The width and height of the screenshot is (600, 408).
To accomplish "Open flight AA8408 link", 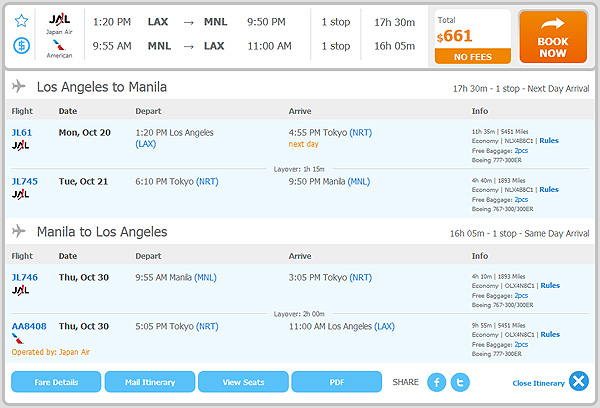I will (29, 326).
